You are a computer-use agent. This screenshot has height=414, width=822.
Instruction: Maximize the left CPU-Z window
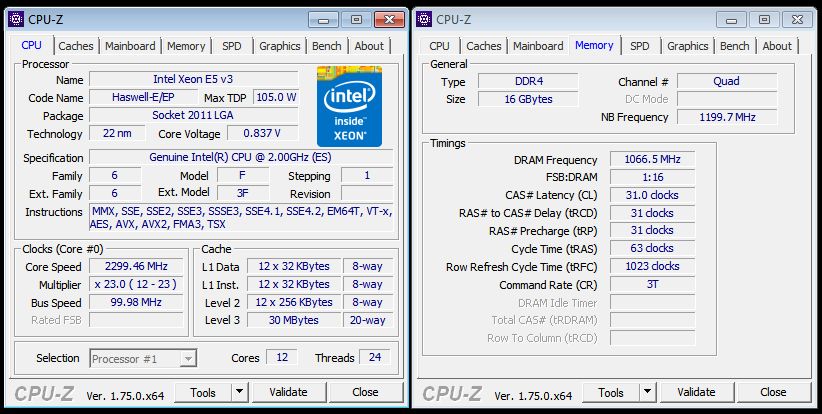pos(356,20)
